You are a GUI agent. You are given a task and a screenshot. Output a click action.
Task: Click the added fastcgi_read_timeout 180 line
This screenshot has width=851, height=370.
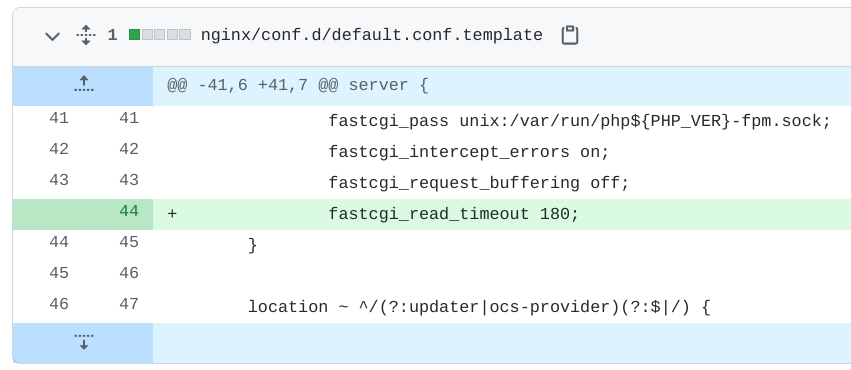tap(454, 214)
